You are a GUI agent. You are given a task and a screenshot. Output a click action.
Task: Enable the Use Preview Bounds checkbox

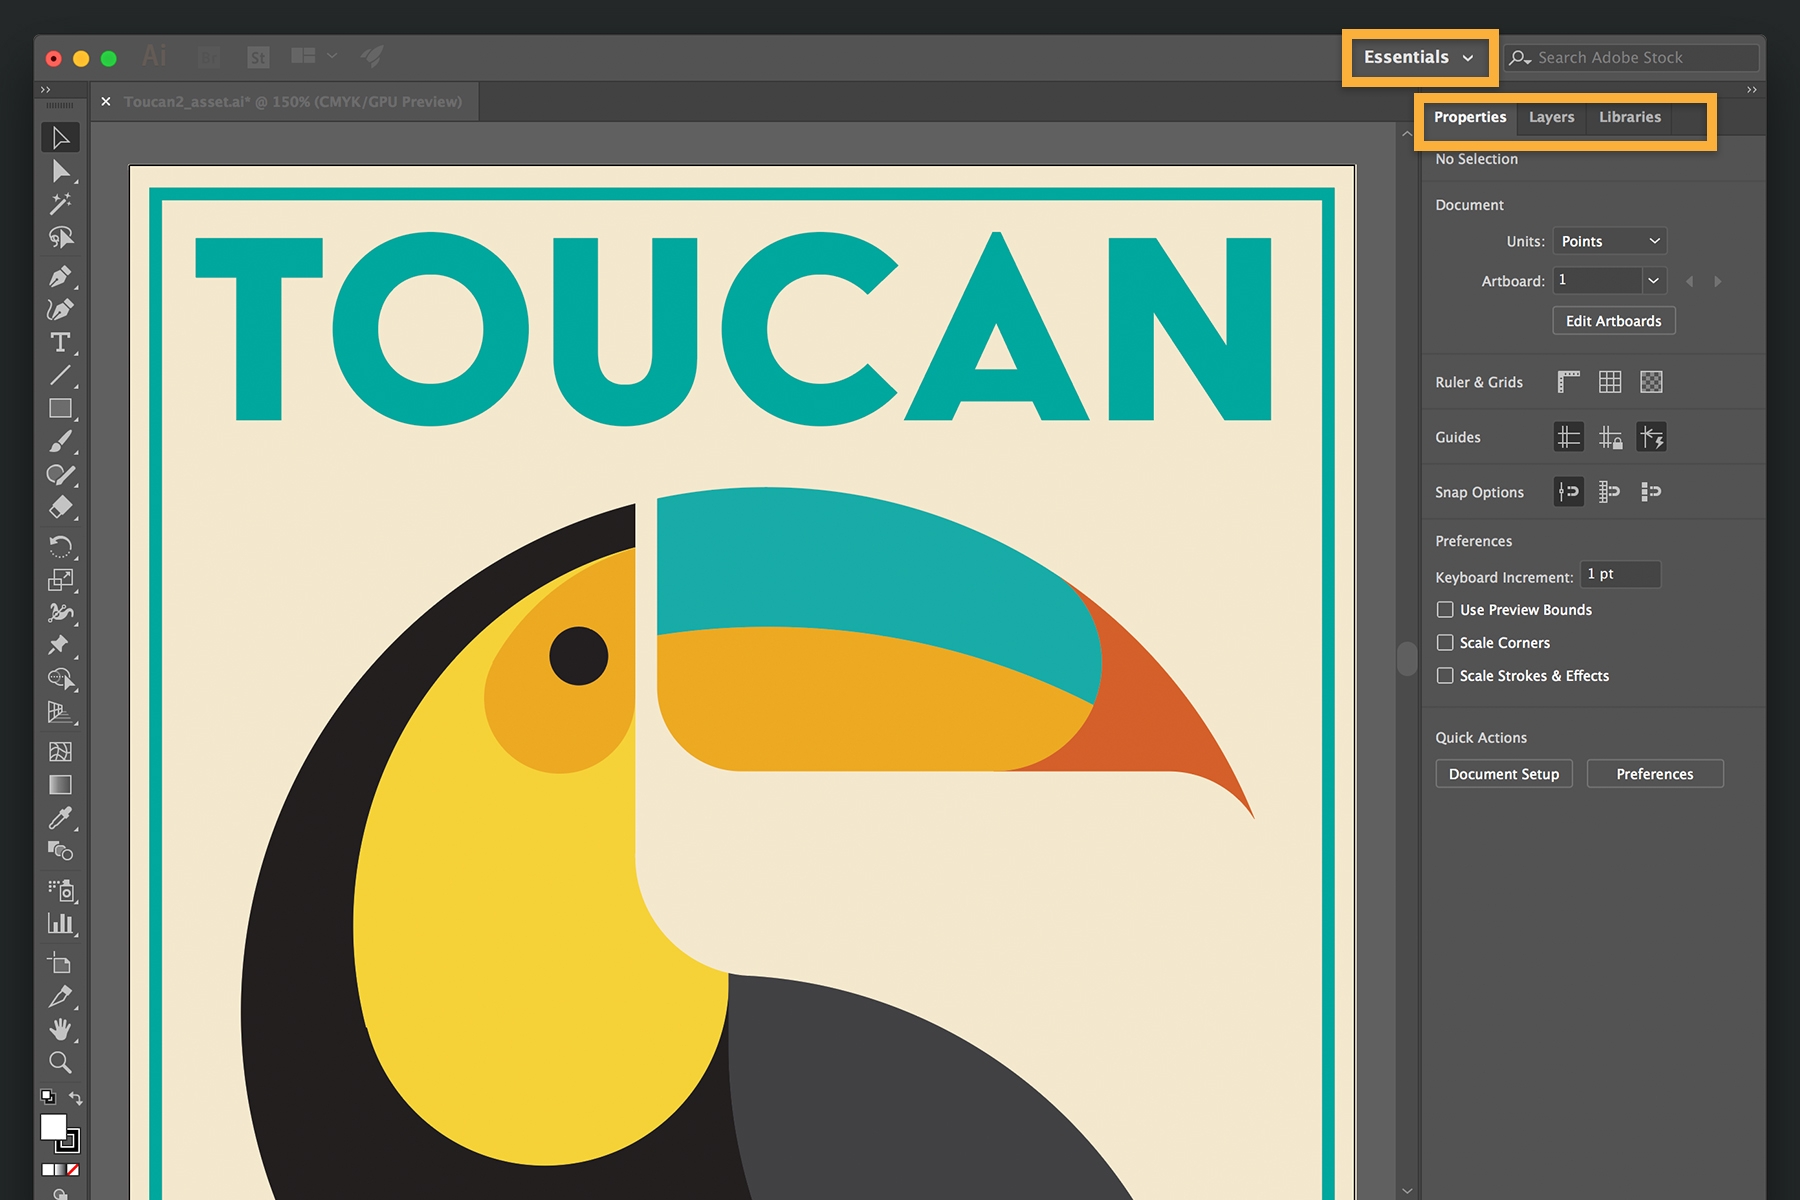[1445, 609]
